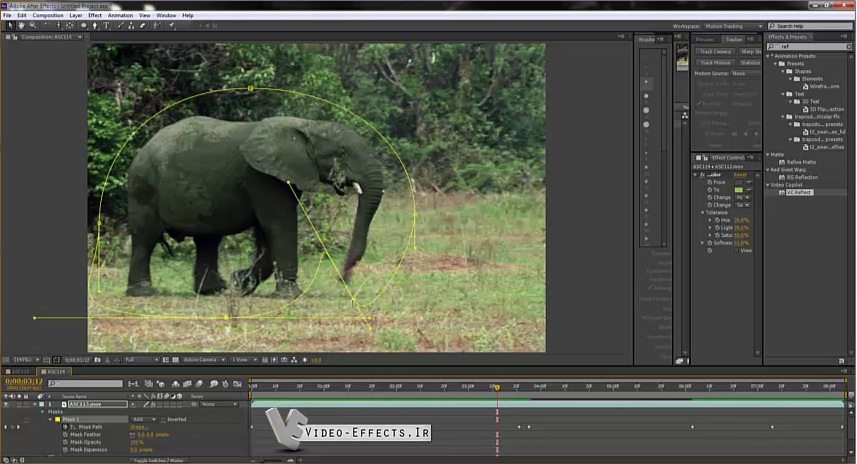
Task: Click the snapshot camera icon under viewer
Action: (x=97, y=360)
